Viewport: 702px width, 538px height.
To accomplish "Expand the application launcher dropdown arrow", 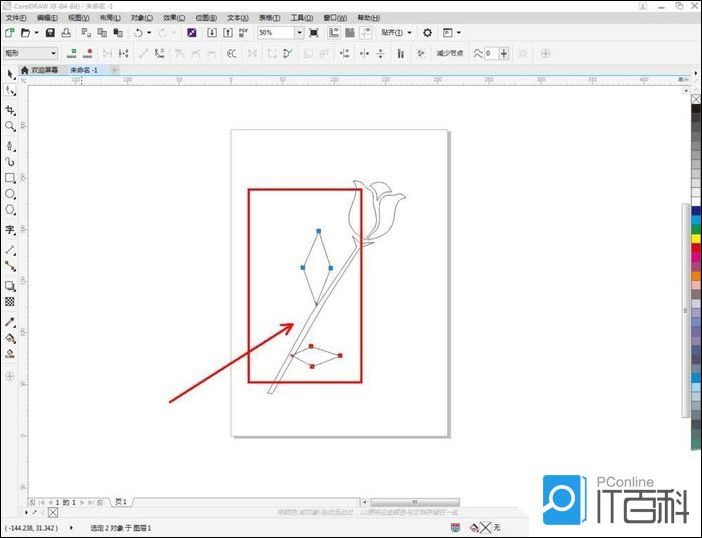I will 458,33.
